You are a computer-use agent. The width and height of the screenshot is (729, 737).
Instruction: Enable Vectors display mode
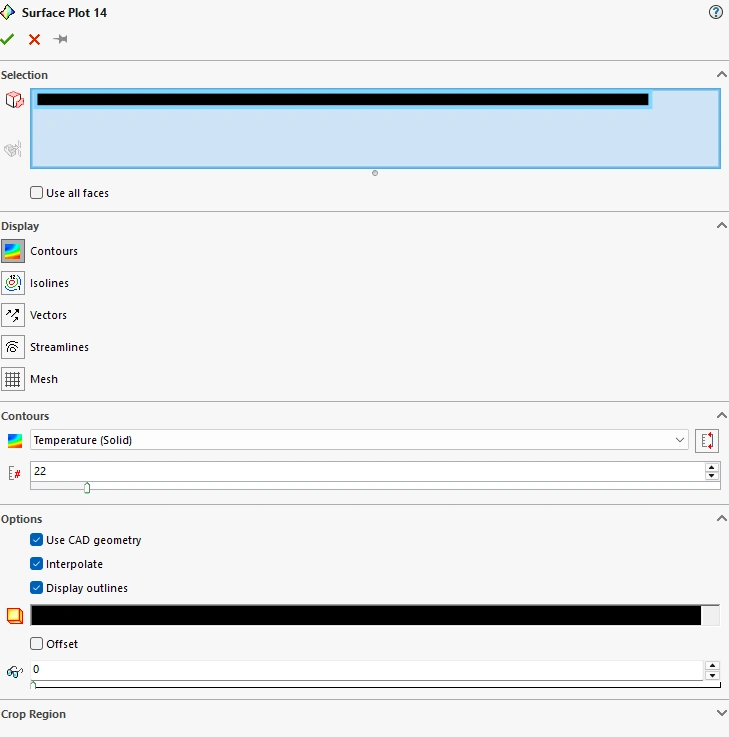(x=13, y=315)
